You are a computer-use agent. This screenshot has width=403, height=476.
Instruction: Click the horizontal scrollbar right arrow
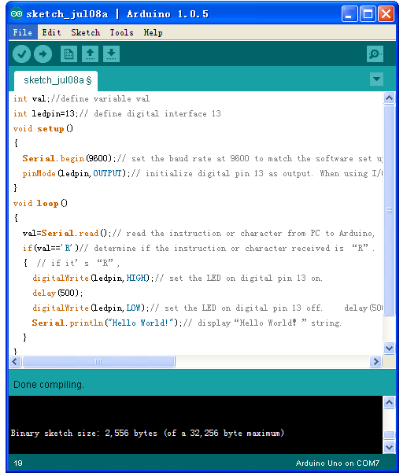[376, 362]
